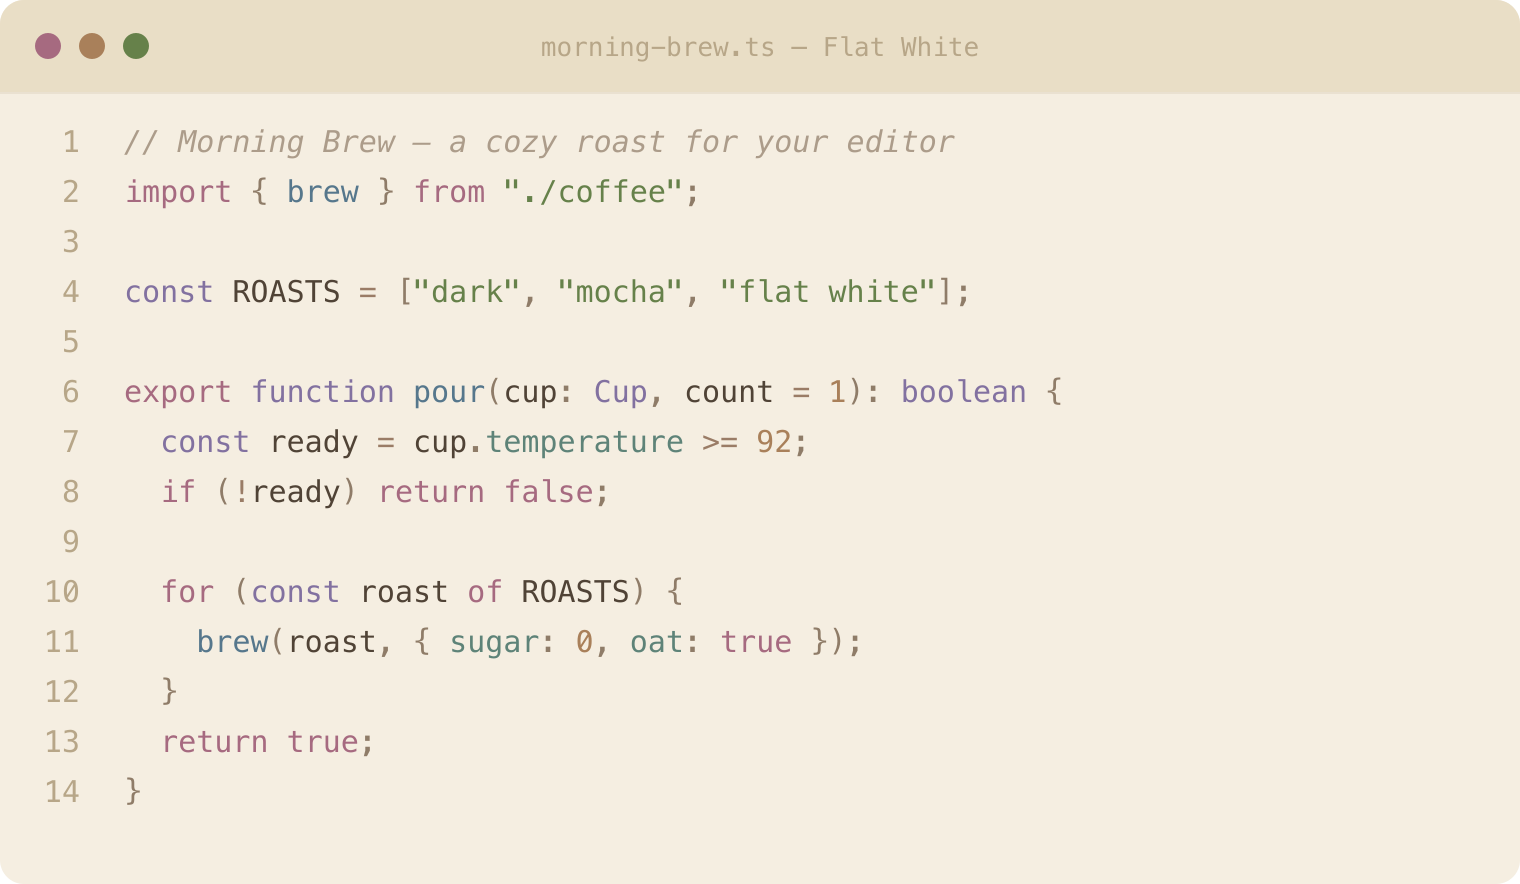
Task: Click the 'oat' key on line 11
Action: 657,642
